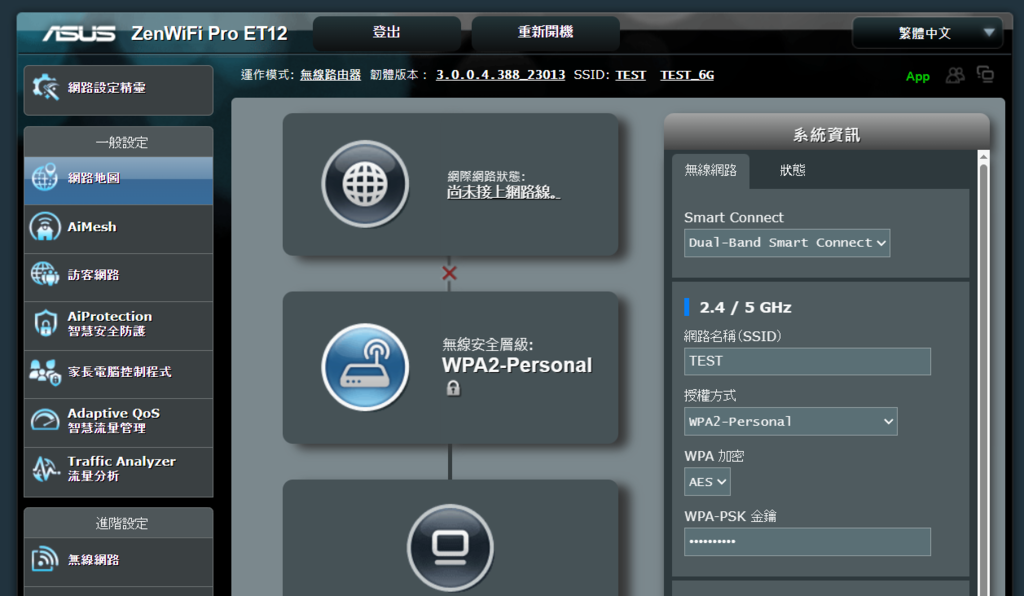
Task: Click the WPA-PSK 金鑰 password field
Action: coord(807,542)
